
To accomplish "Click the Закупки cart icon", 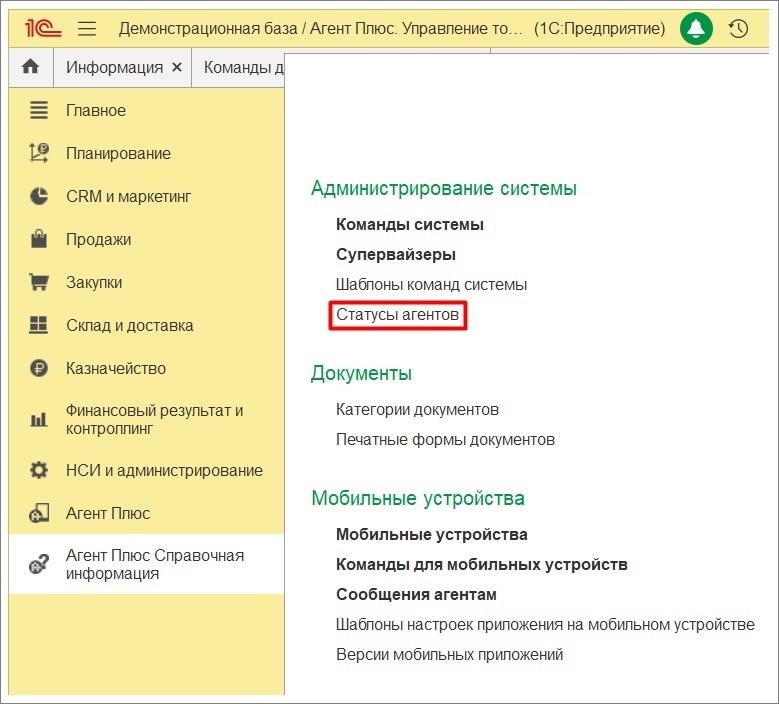I will coord(39,282).
